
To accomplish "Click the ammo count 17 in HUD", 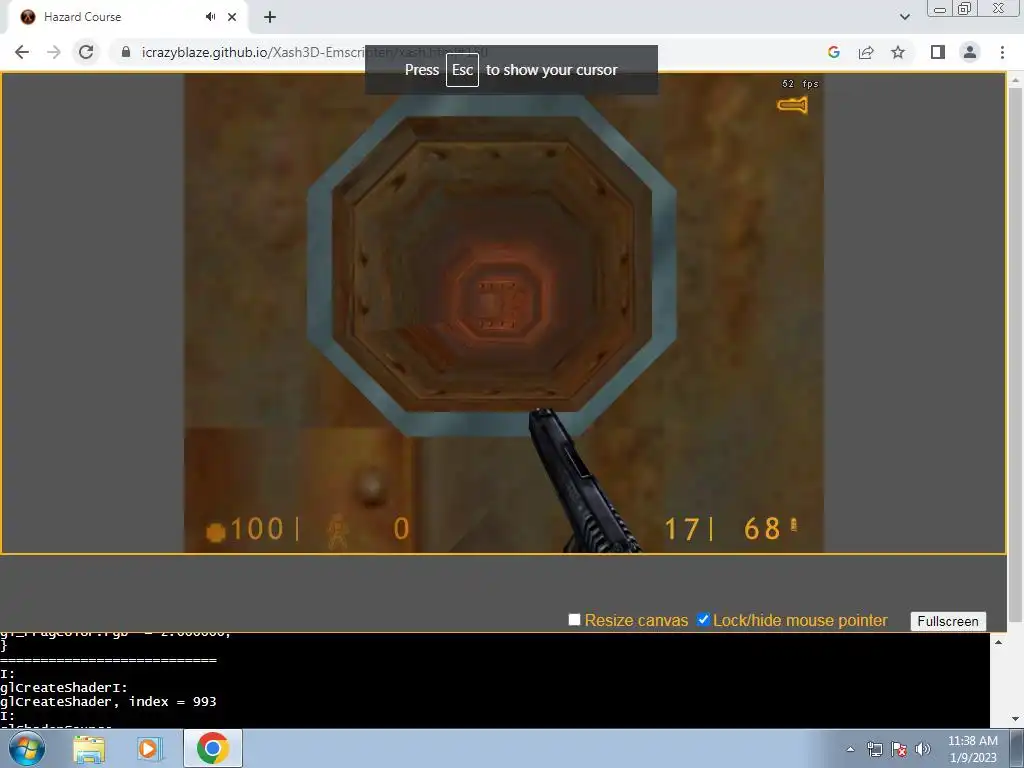I will tap(681, 529).
